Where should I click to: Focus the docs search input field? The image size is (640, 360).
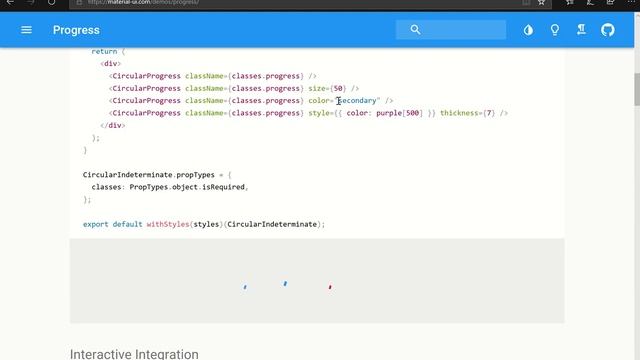point(451,29)
